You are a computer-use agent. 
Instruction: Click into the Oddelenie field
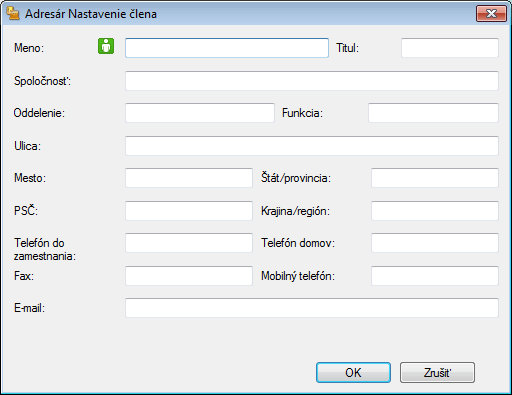pos(200,113)
